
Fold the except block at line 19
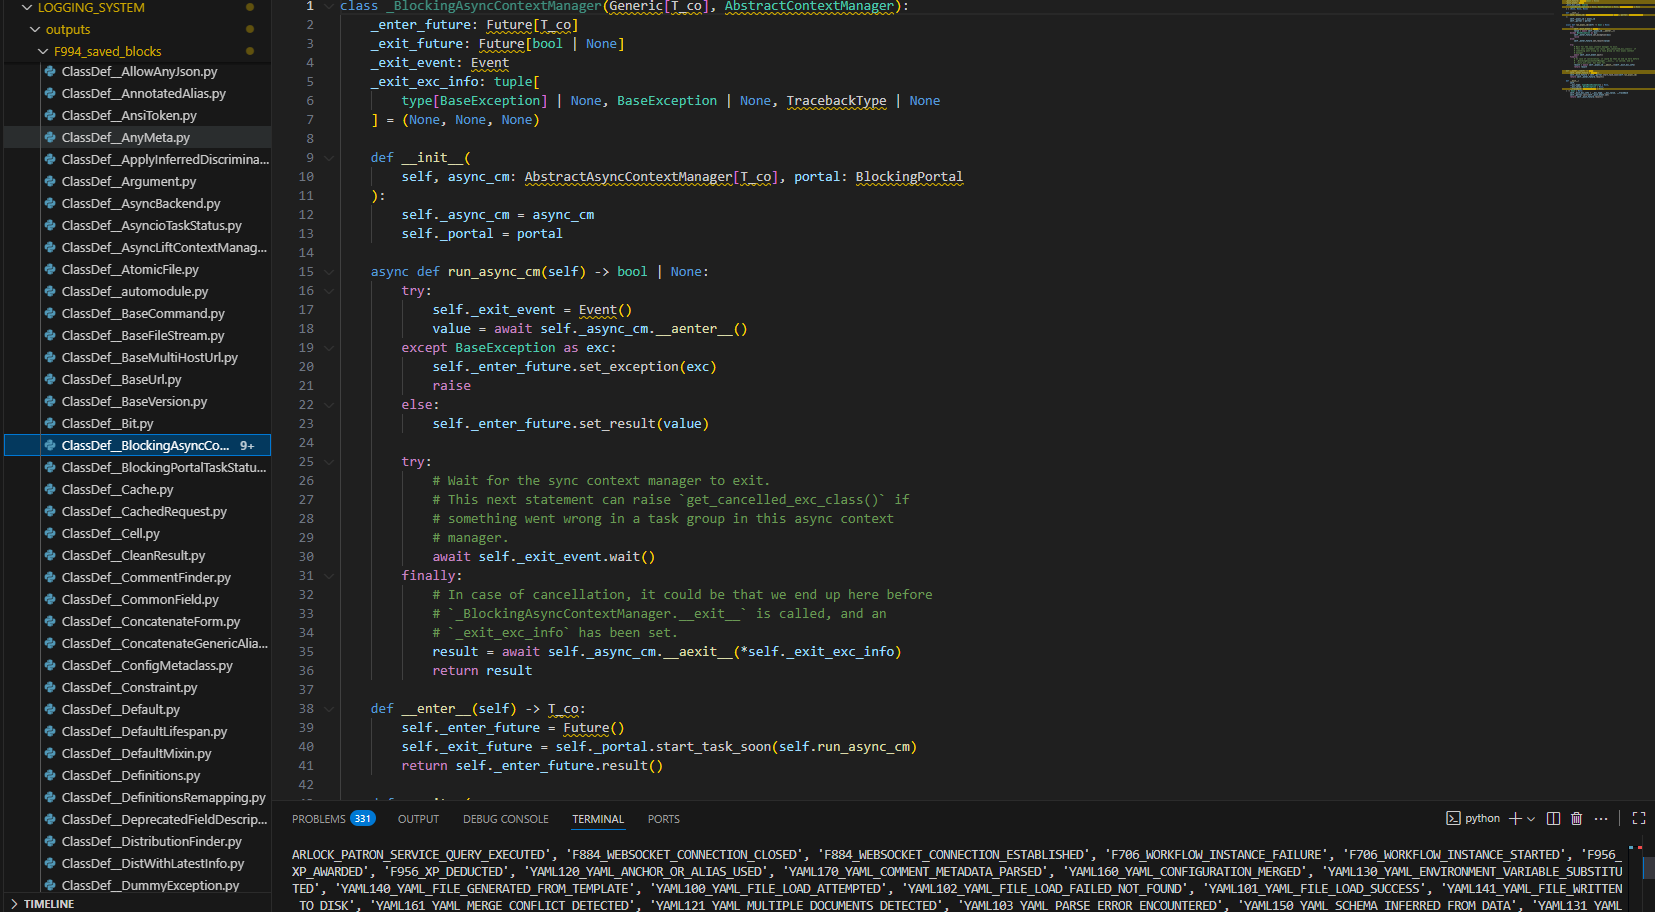point(328,348)
